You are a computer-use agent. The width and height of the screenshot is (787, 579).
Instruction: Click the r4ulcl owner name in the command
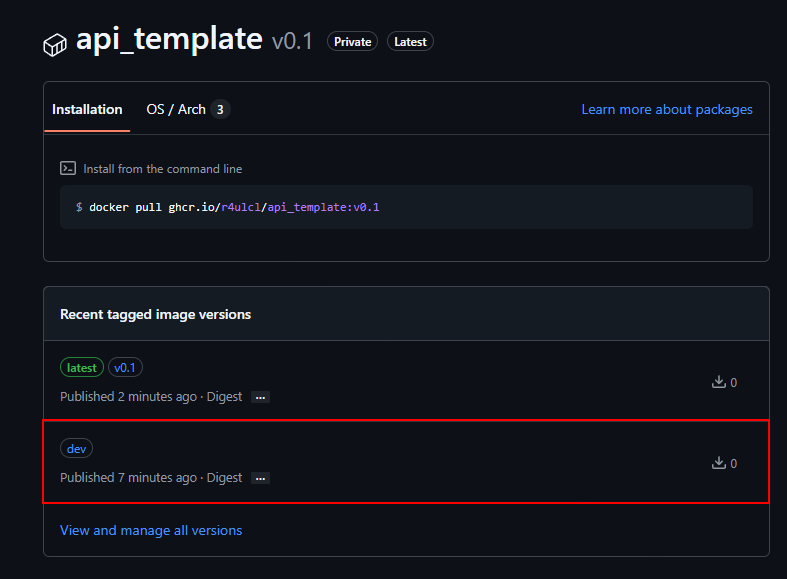point(241,207)
